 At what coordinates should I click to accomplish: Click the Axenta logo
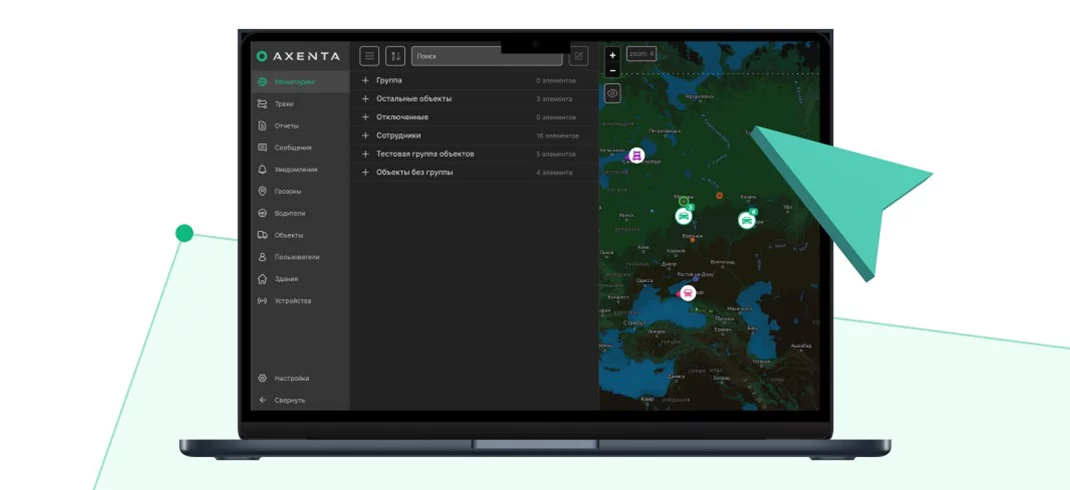[298, 56]
